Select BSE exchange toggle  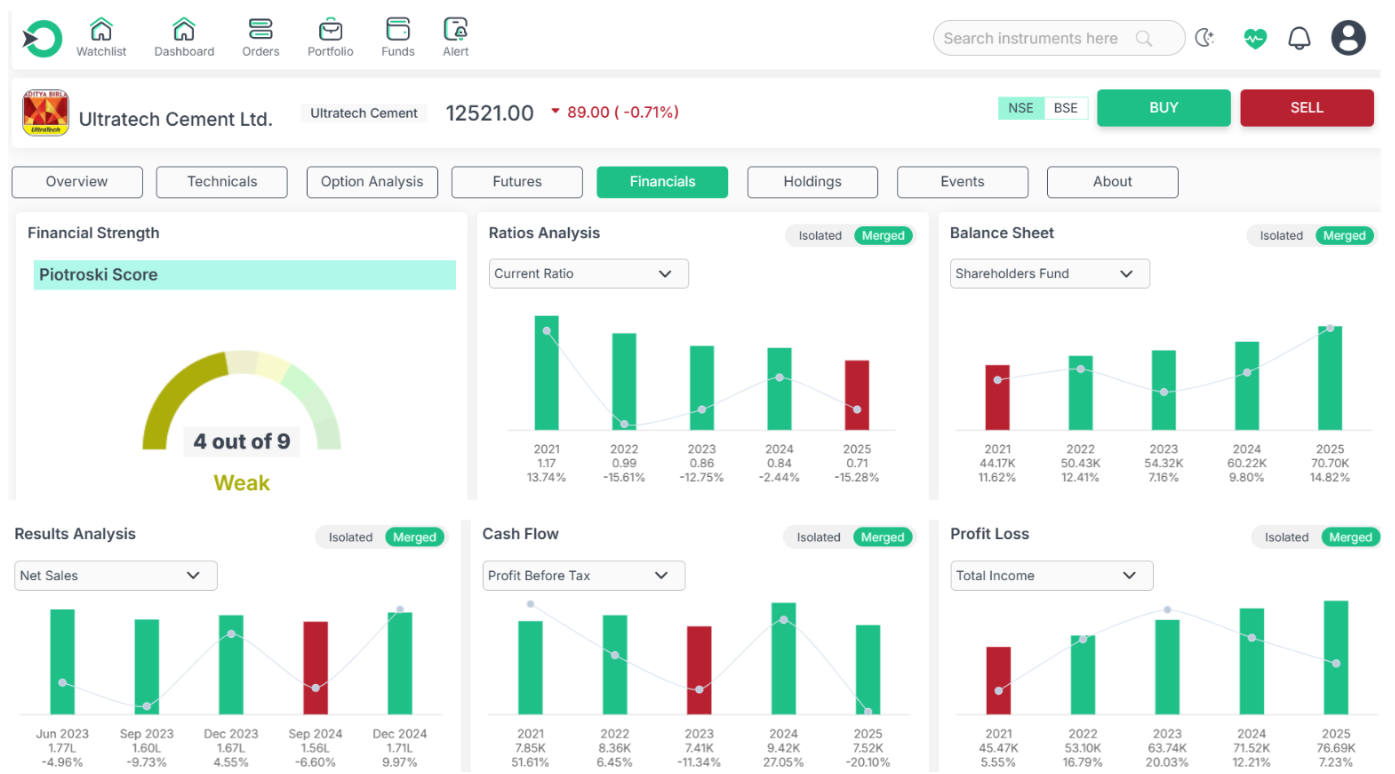[x=1066, y=108]
